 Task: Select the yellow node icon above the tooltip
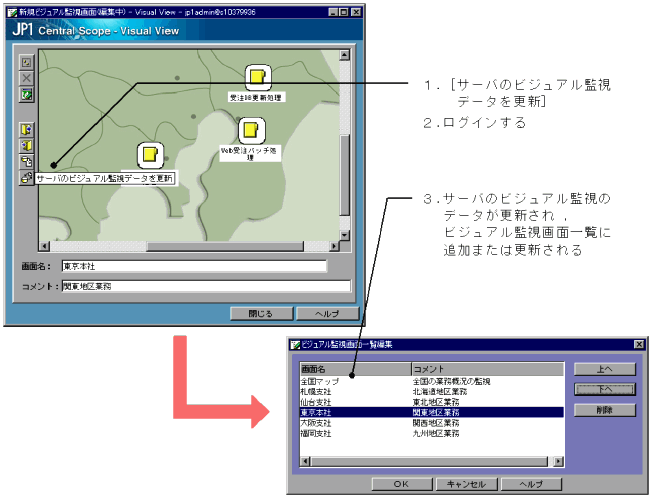150,155
